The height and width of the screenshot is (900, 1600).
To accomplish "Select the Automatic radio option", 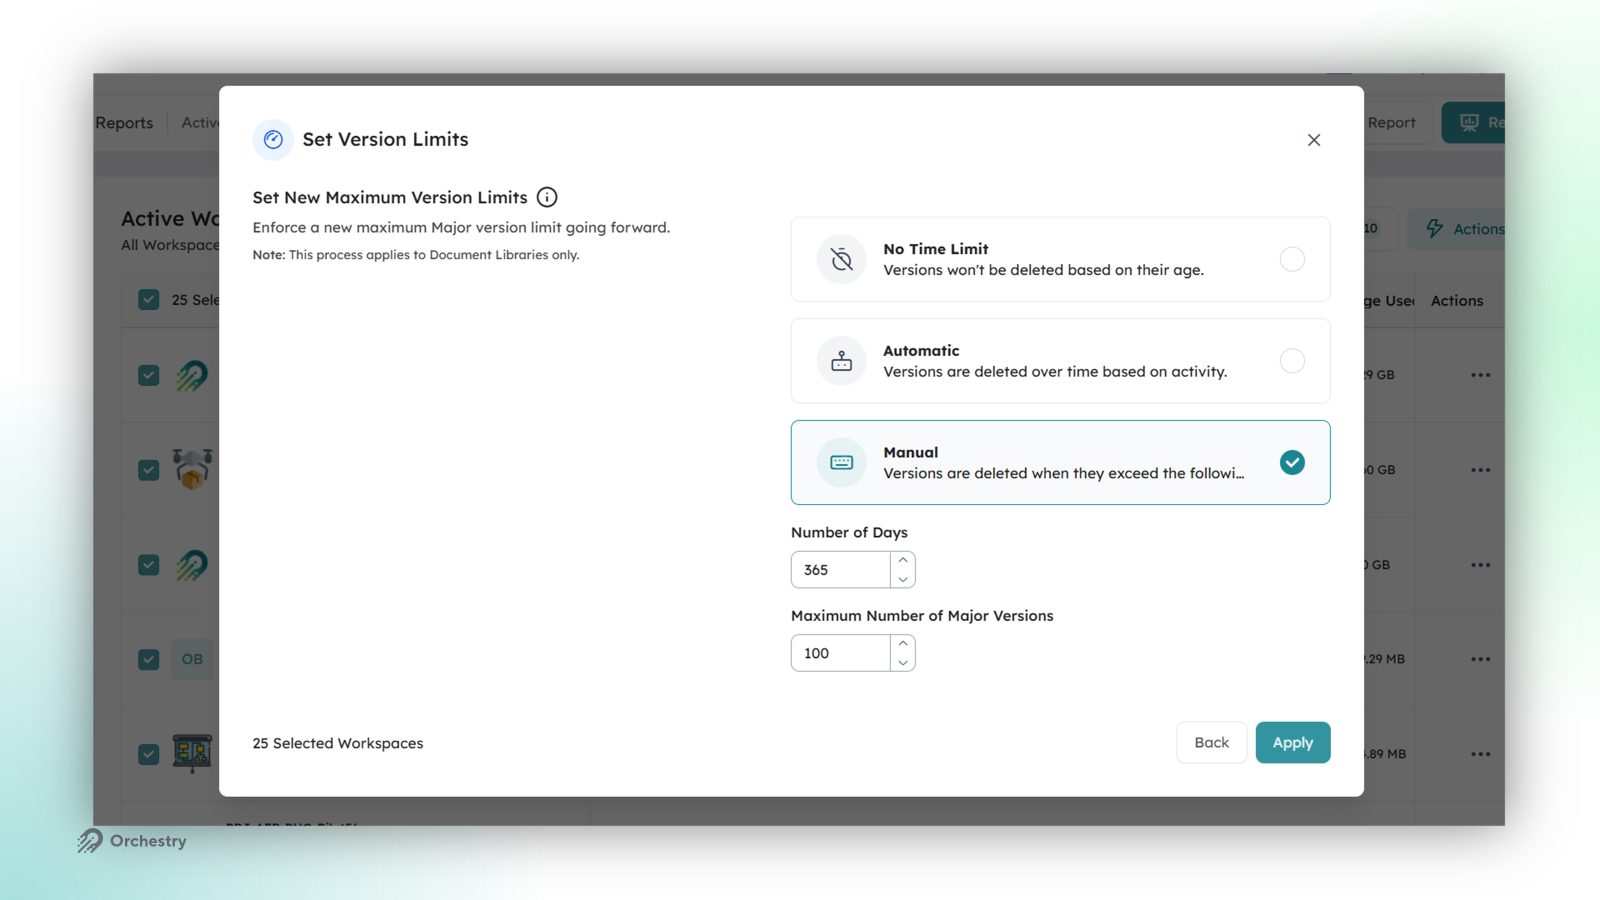I will coord(1292,361).
